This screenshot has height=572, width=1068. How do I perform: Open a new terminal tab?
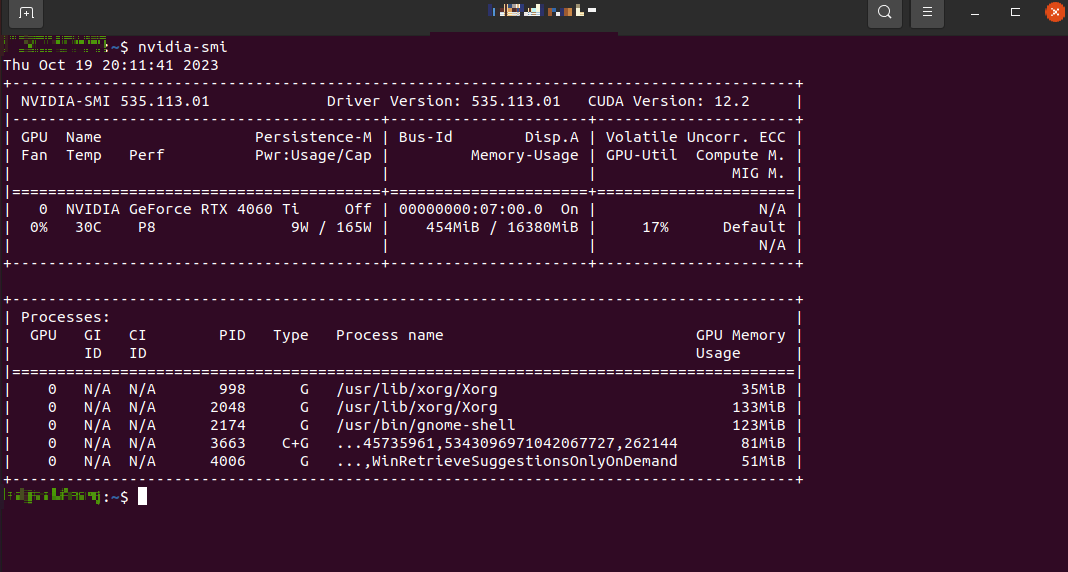[26, 13]
